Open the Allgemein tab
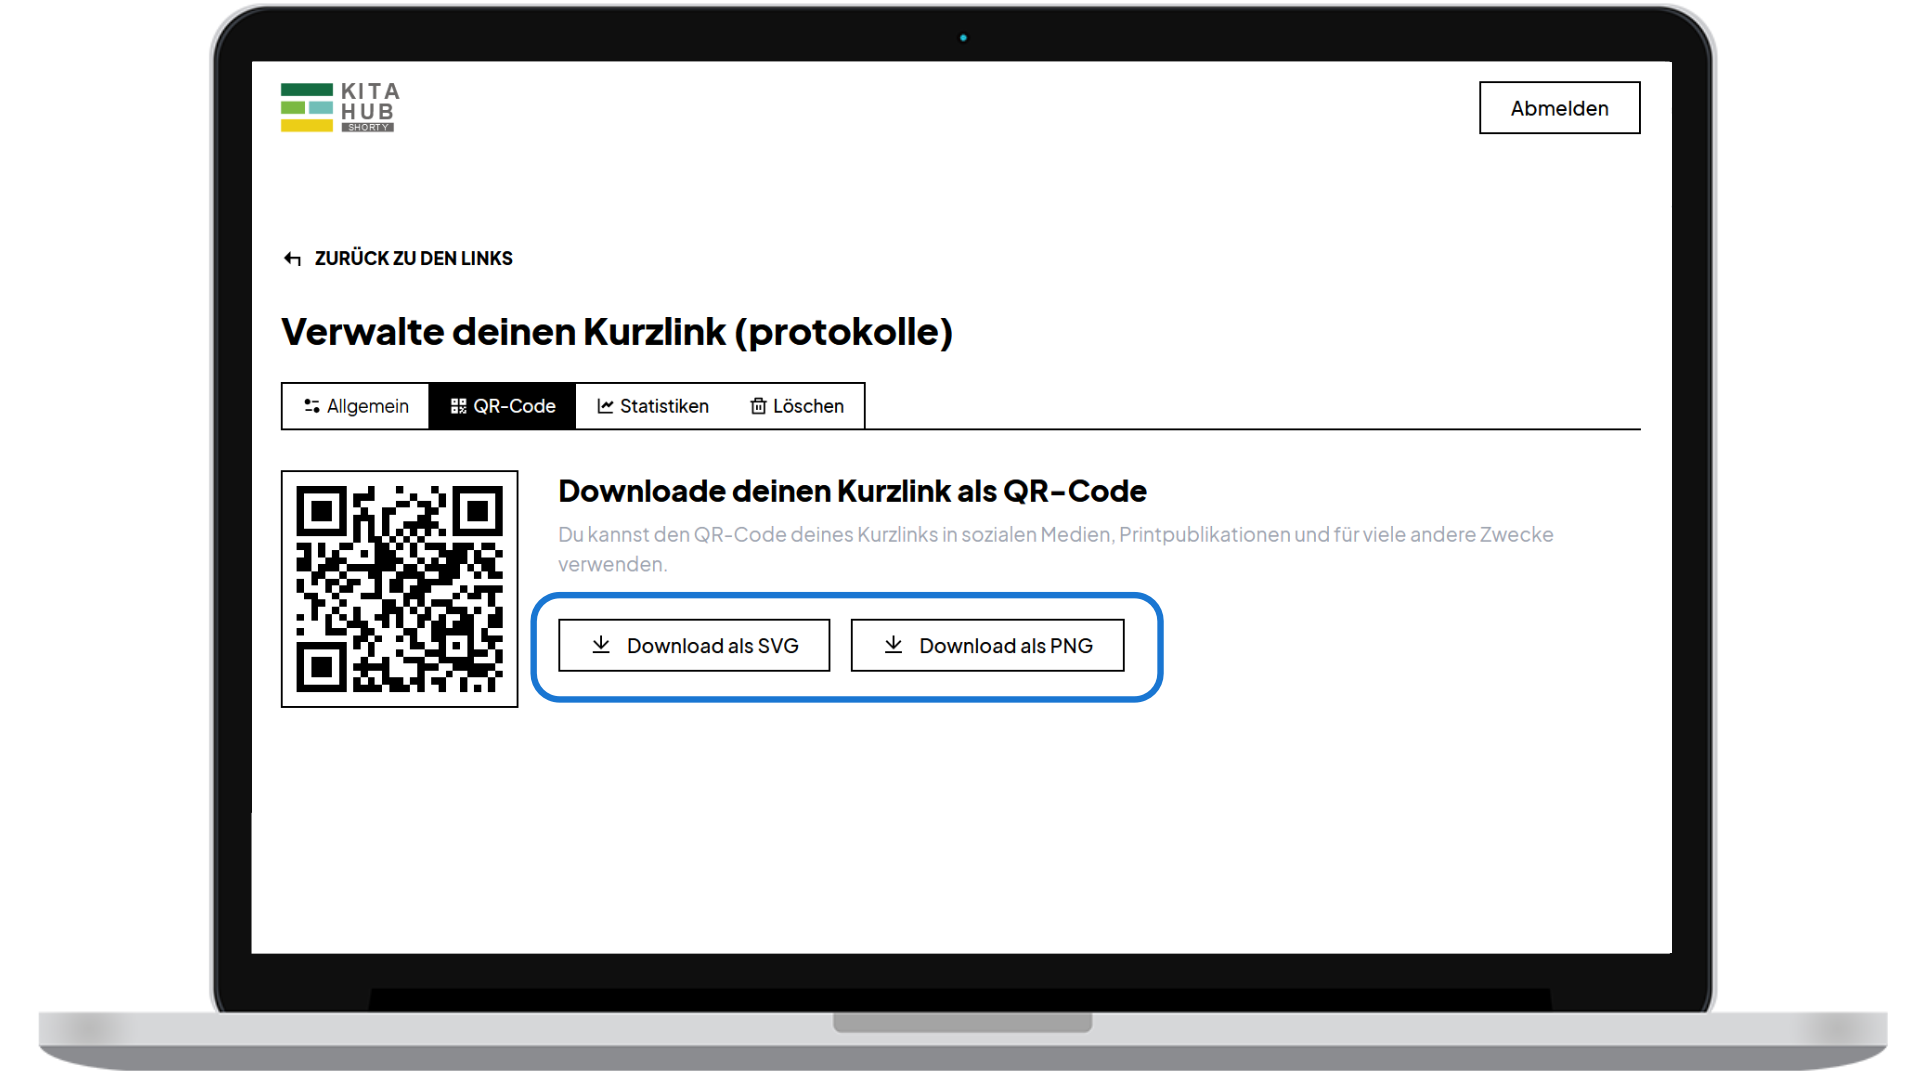 coord(356,406)
